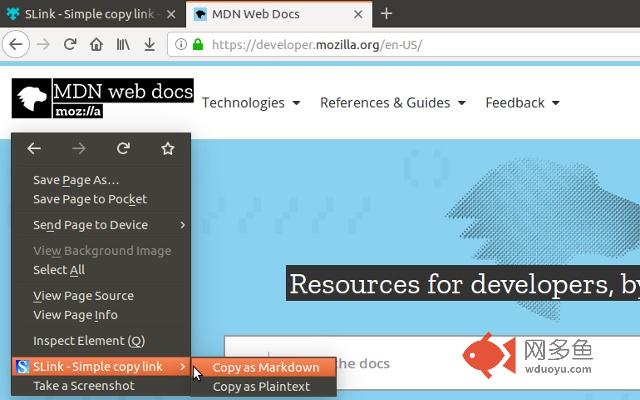640x400 pixels.
Task: Click the moz://a logo text
Action: coord(78,111)
